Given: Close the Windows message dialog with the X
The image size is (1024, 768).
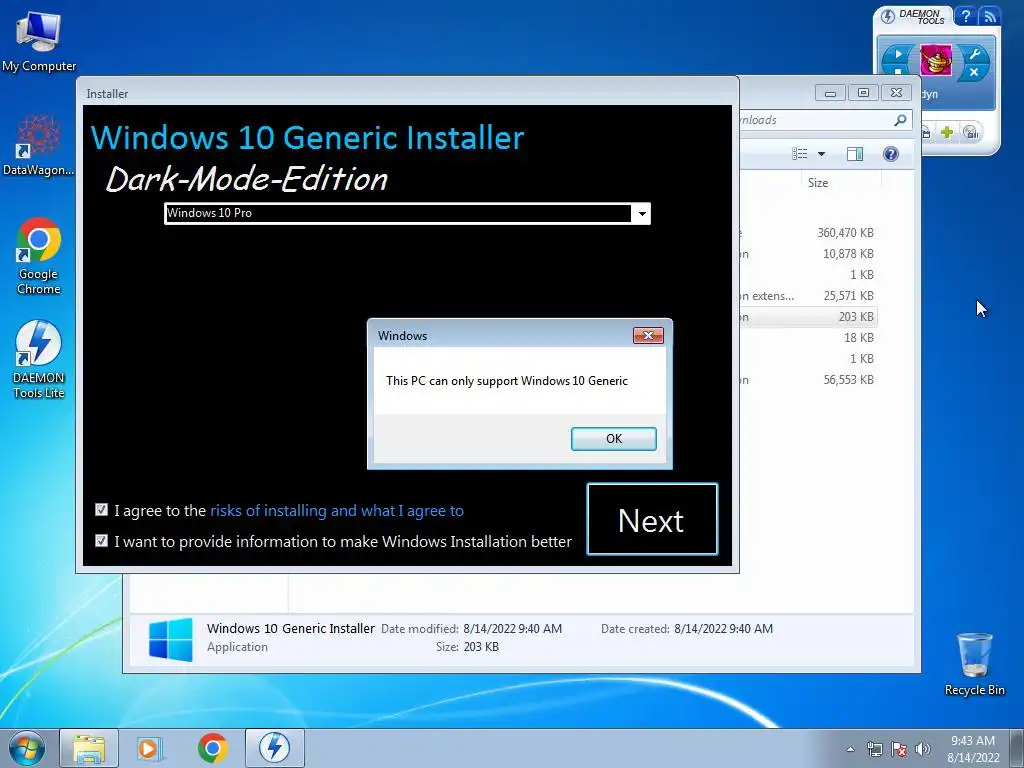Looking at the screenshot, I should coord(648,336).
